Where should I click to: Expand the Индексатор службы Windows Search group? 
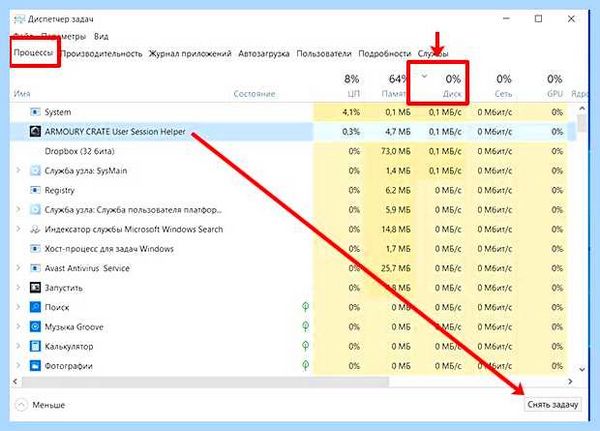tap(18, 229)
